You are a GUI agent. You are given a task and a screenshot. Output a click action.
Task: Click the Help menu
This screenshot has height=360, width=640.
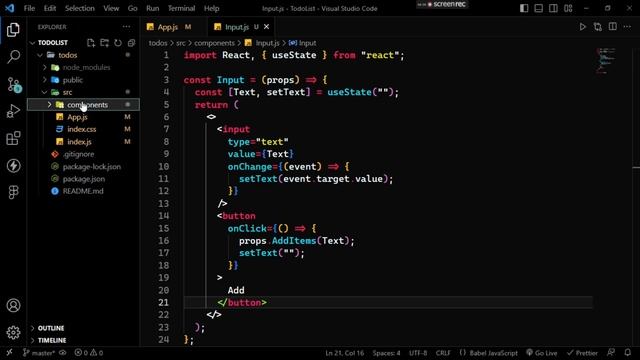tap(211, 8)
